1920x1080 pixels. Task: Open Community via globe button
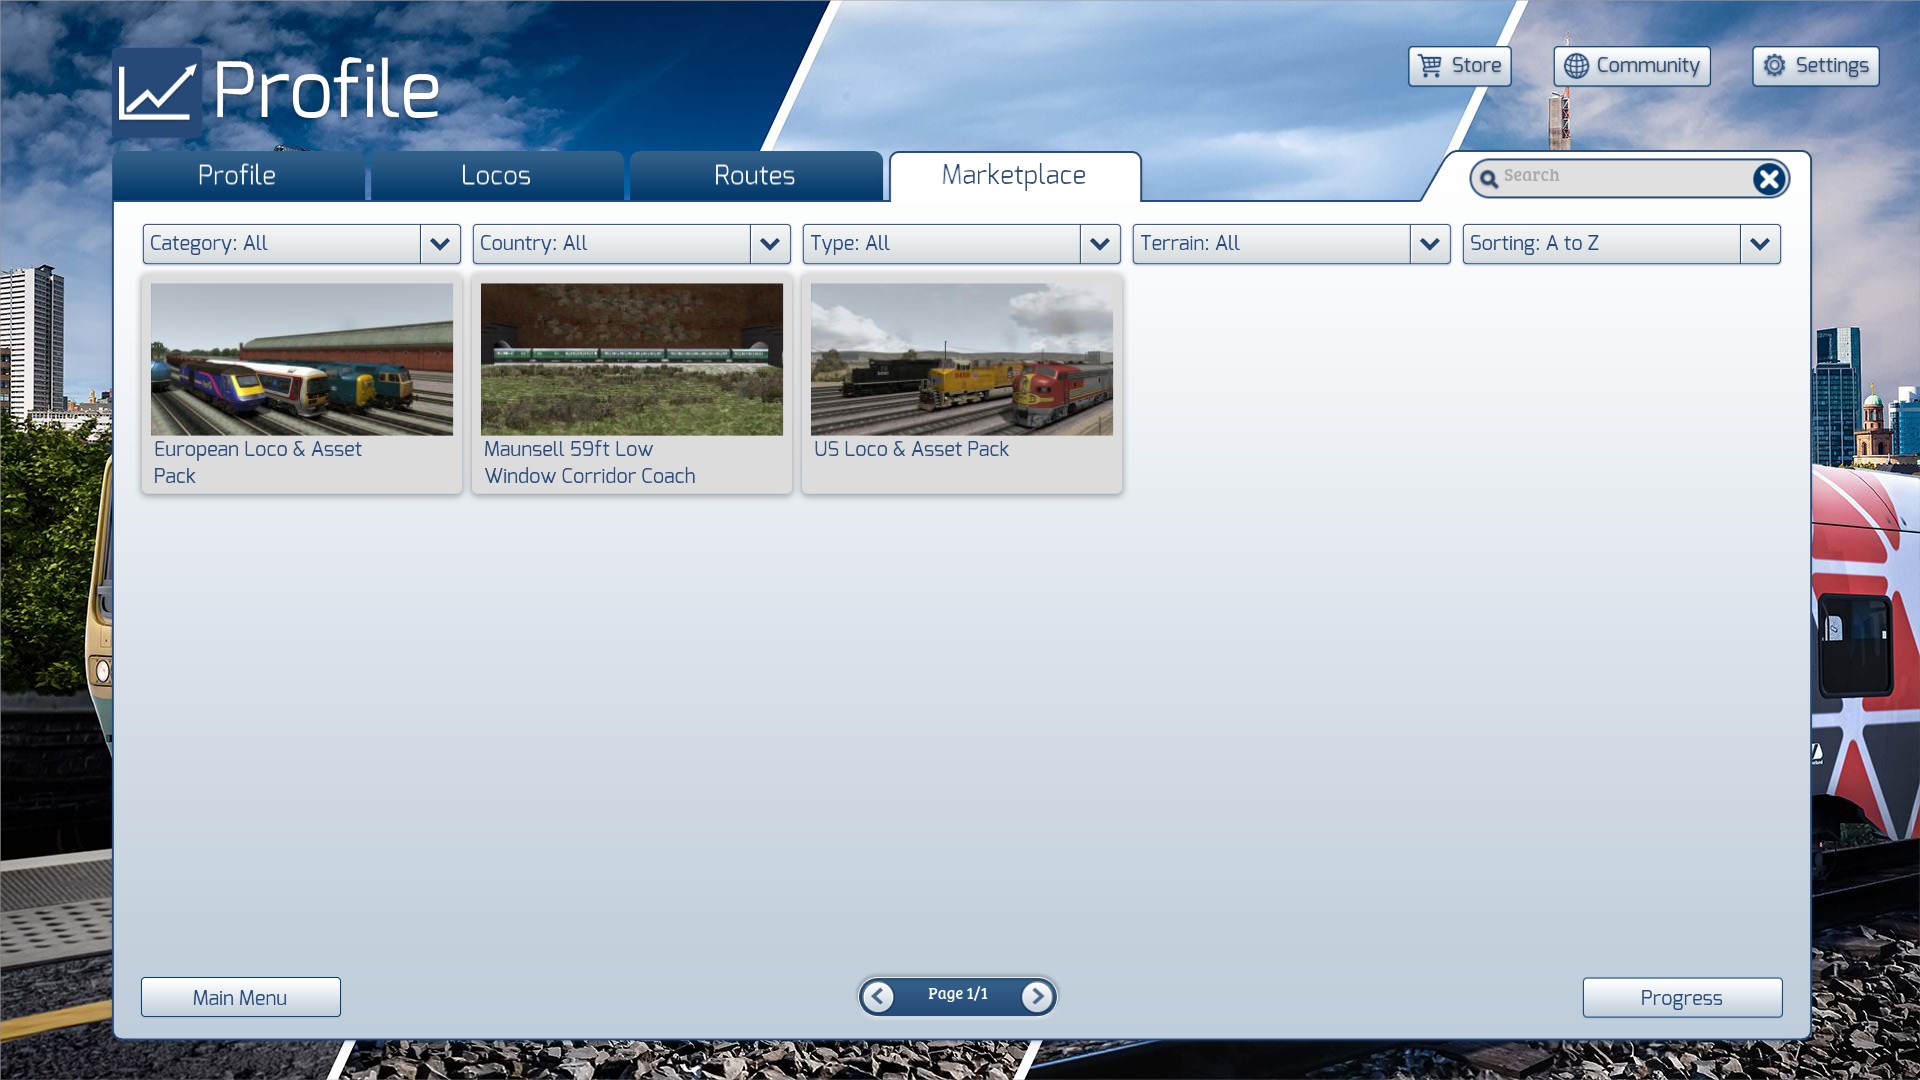coord(1631,66)
